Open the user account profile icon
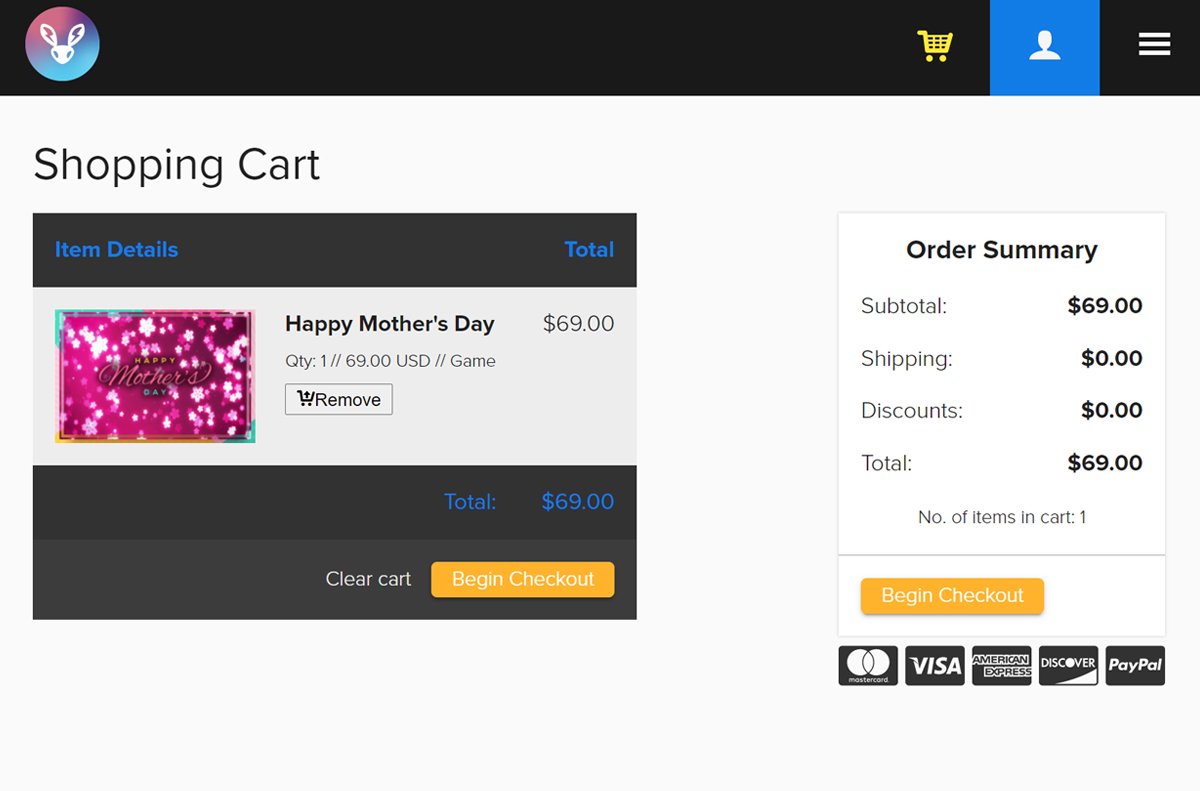1200x791 pixels. (1045, 48)
